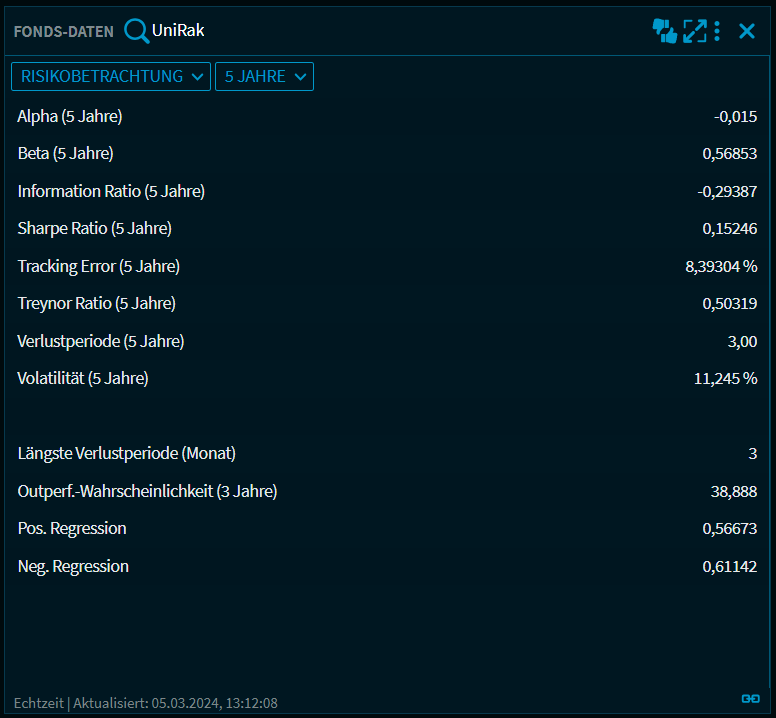Click the Echtzeit update timestamp in the footer
Image resolution: width=776 pixels, height=718 pixels.
click(146, 703)
